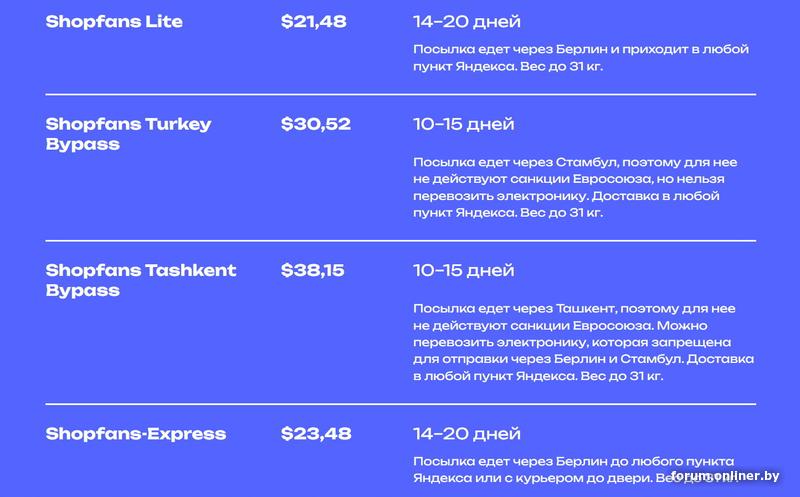Click the divider line above Shopfans-Express row

coord(400,404)
